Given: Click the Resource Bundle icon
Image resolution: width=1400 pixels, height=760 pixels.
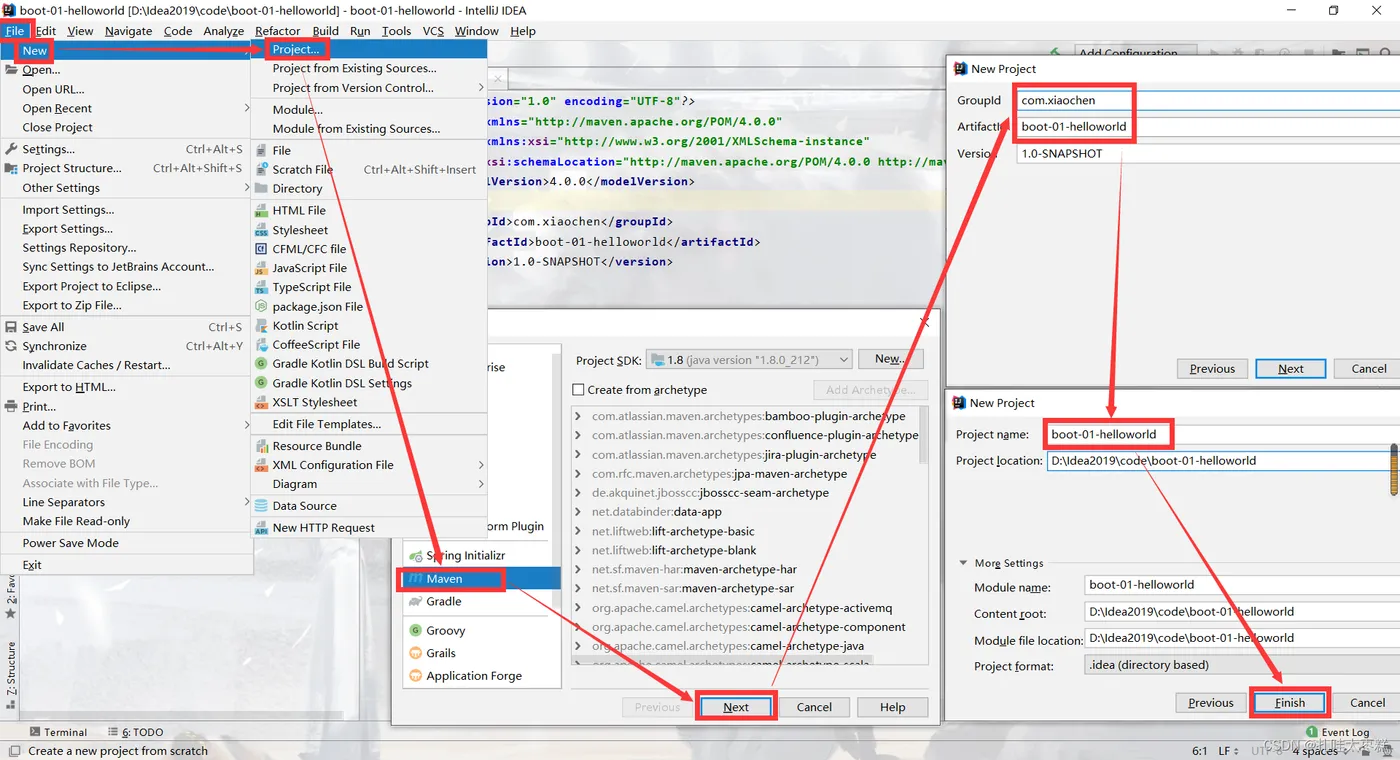Looking at the screenshot, I should 261,446.
